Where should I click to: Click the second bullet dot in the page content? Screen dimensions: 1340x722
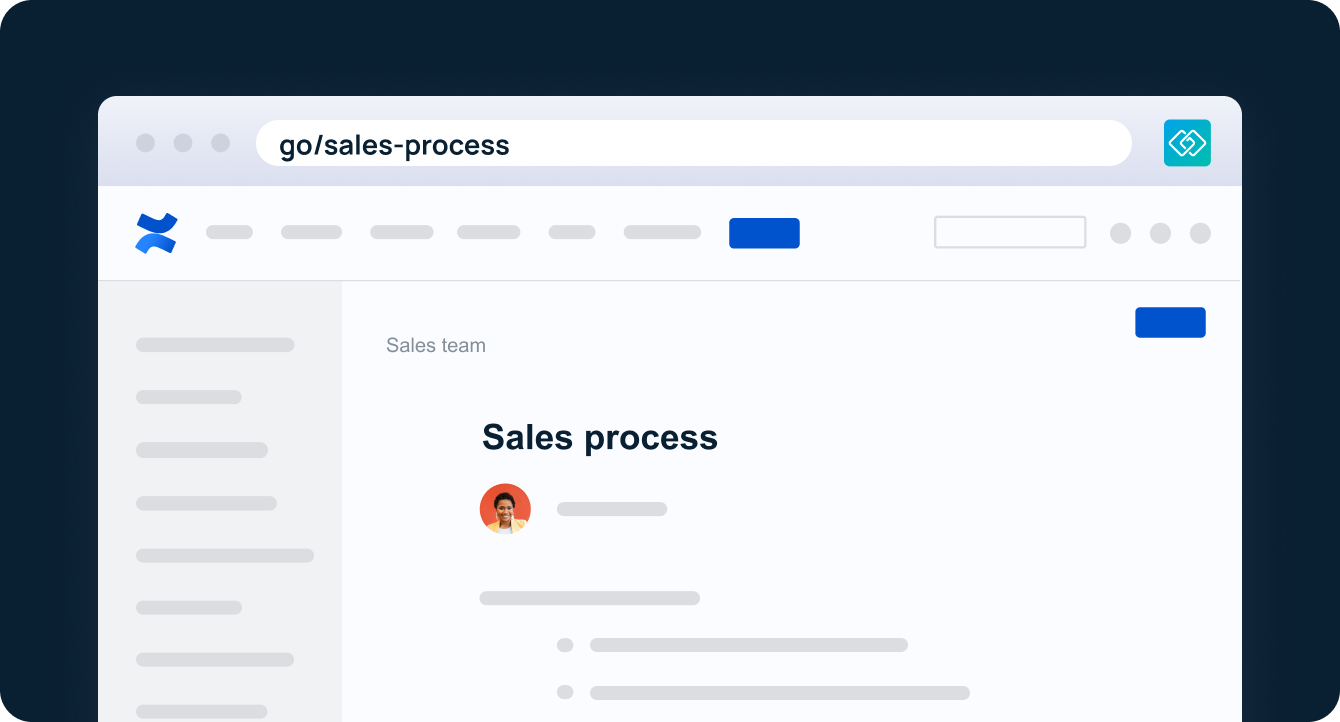click(565, 692)
